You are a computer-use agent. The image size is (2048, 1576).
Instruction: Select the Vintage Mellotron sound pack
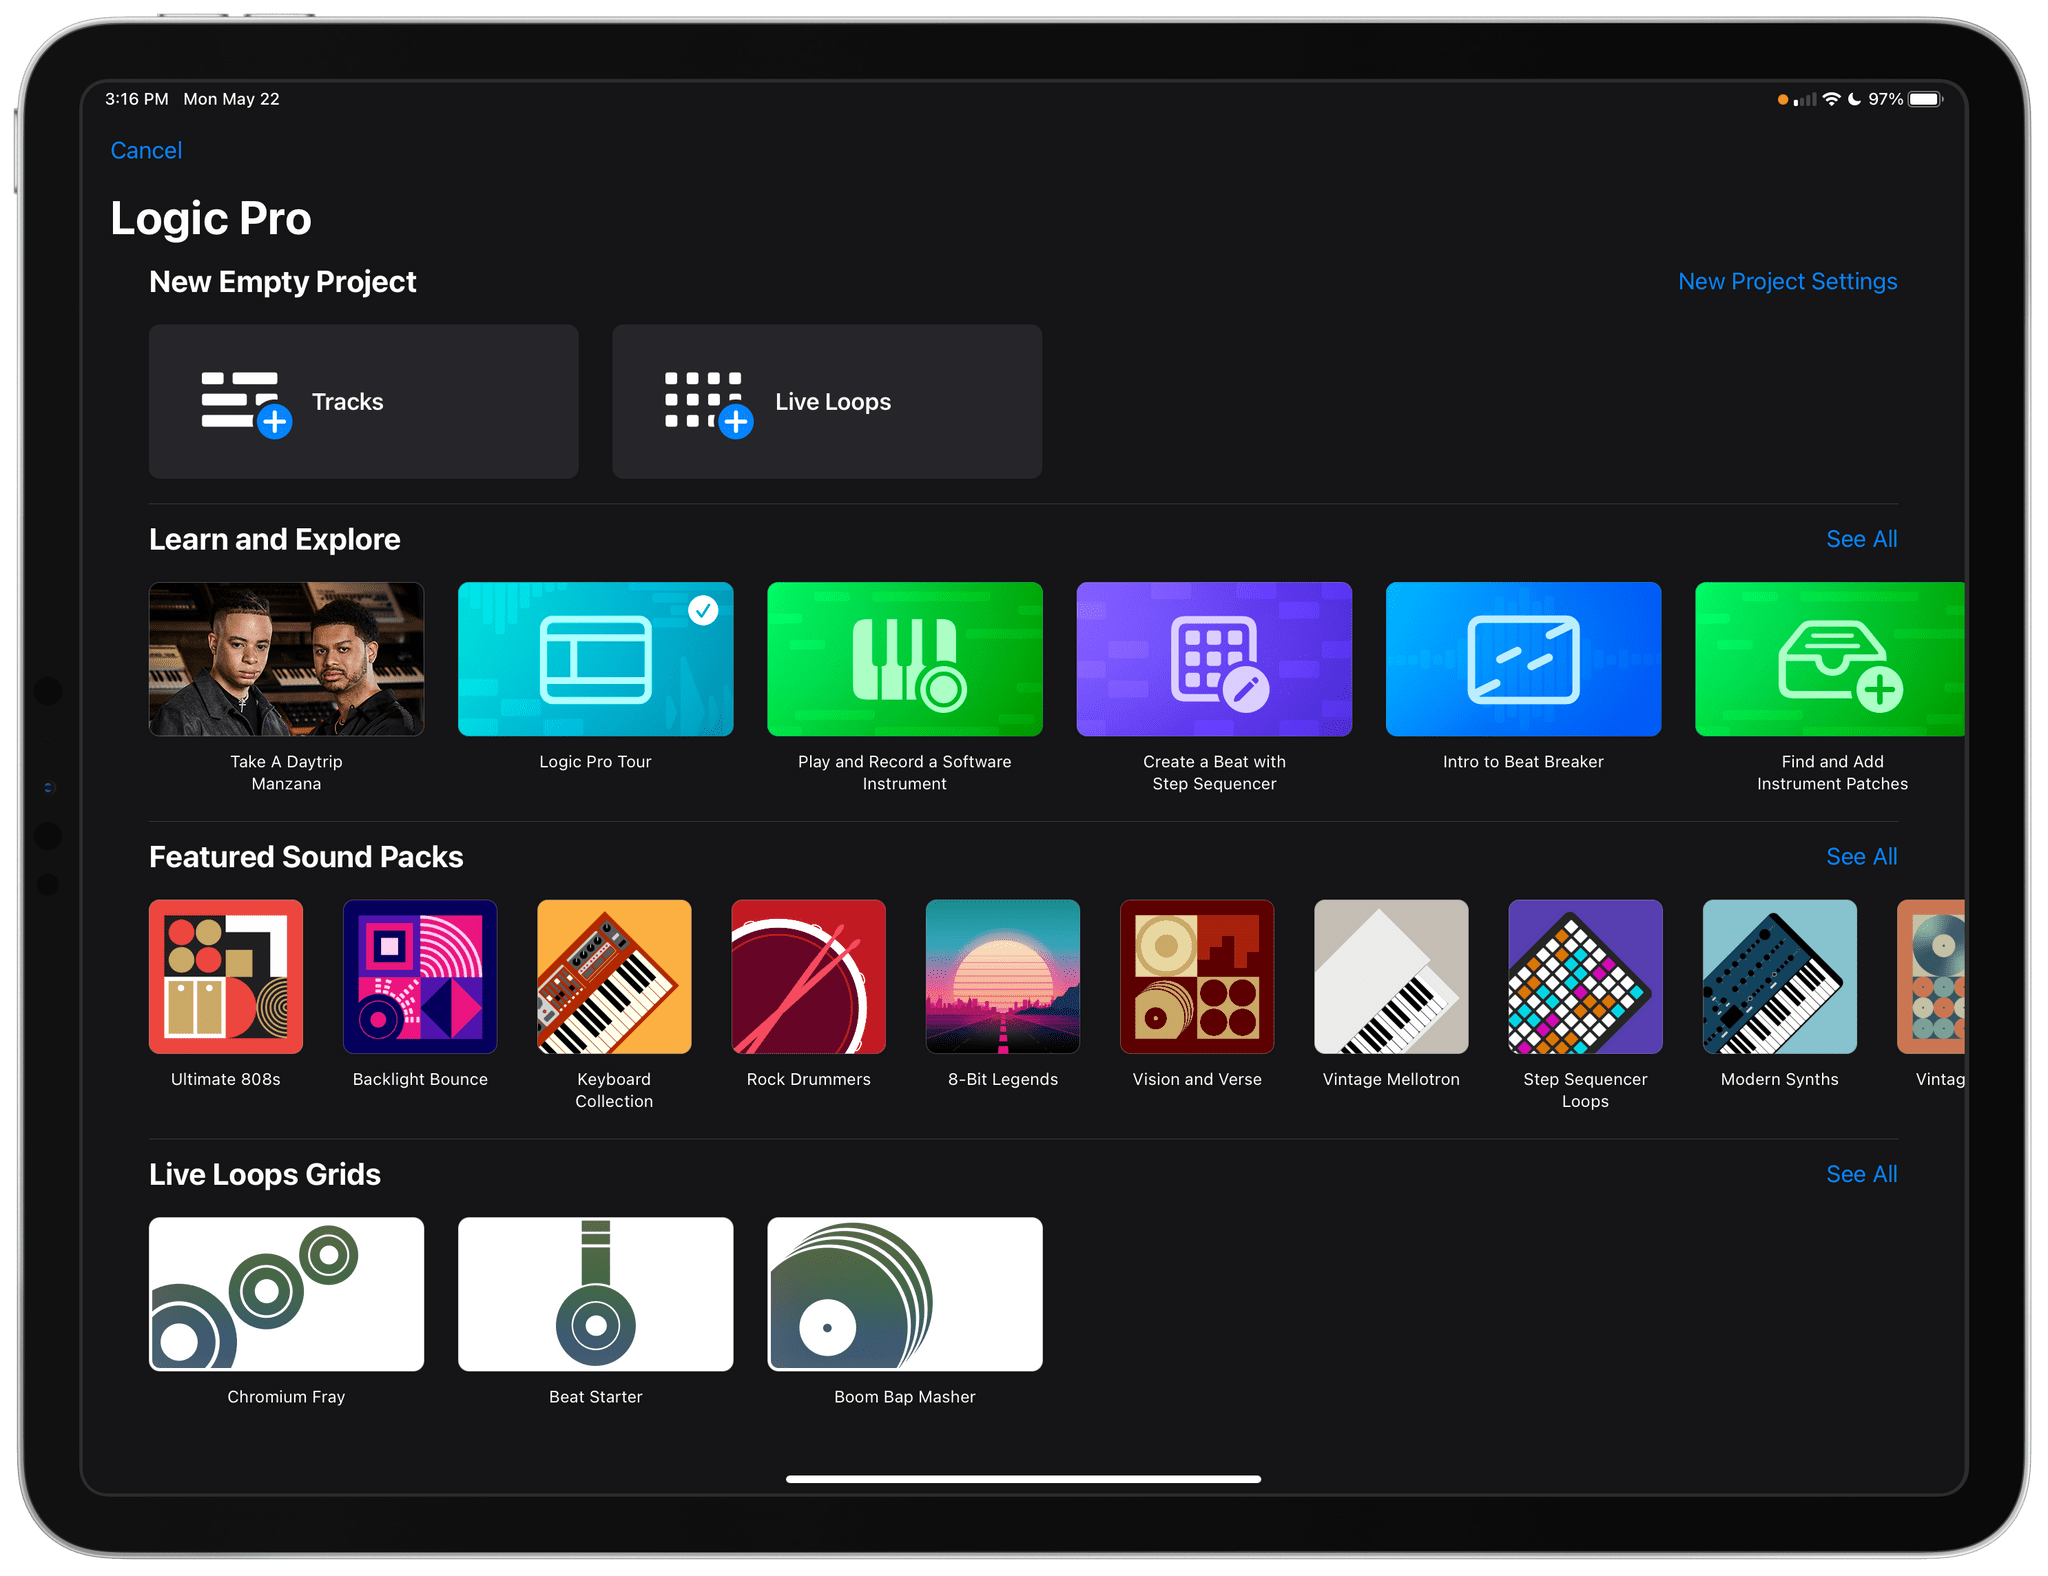click(x=1391, y=977)
